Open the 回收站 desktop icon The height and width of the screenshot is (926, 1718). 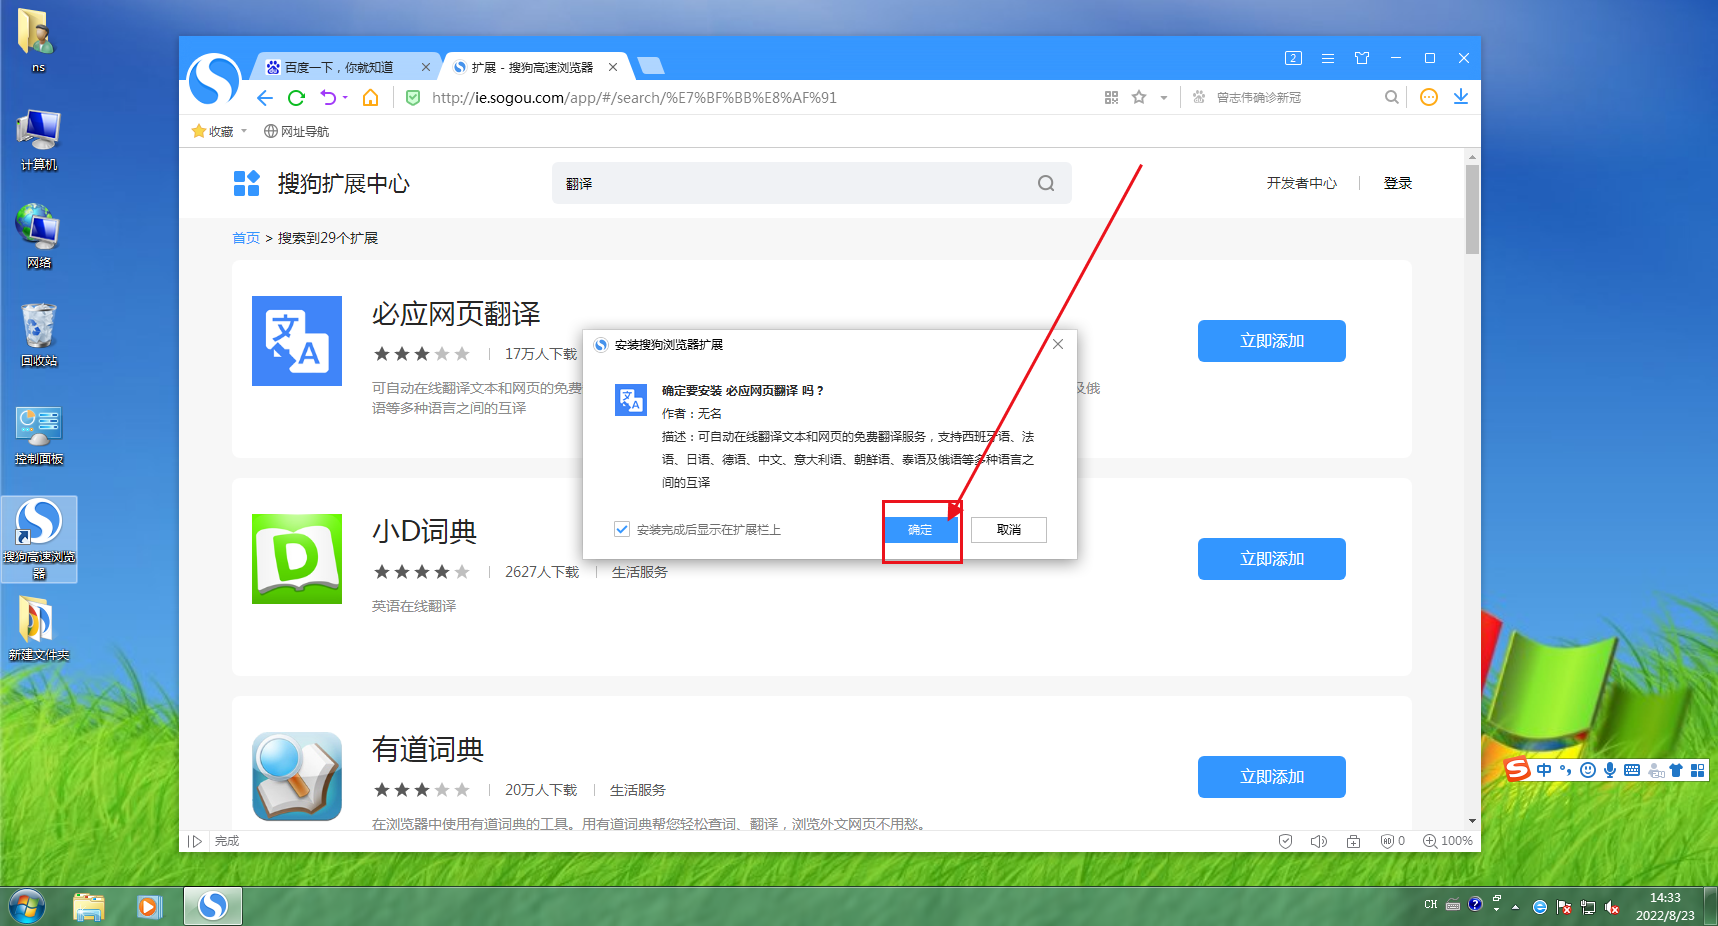tap(39, 336)
